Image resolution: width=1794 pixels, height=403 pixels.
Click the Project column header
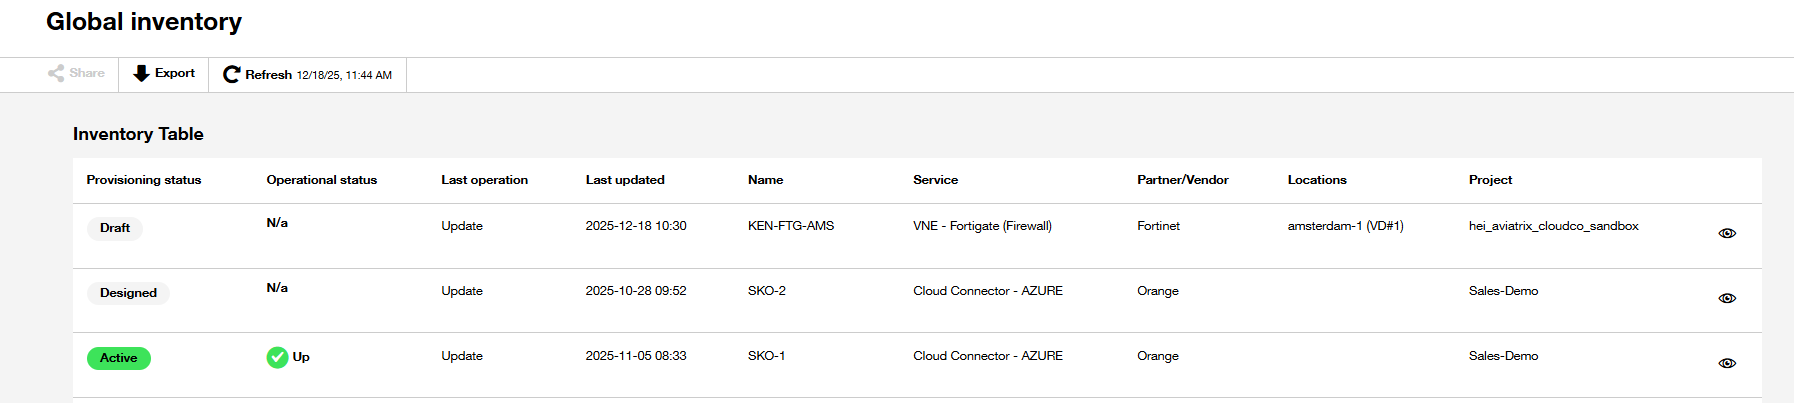point(1490,180)
